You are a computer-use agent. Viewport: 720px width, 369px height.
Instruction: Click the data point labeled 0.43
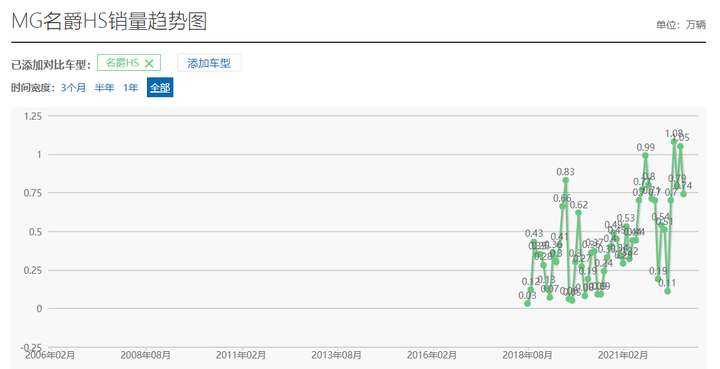point(534,242)
